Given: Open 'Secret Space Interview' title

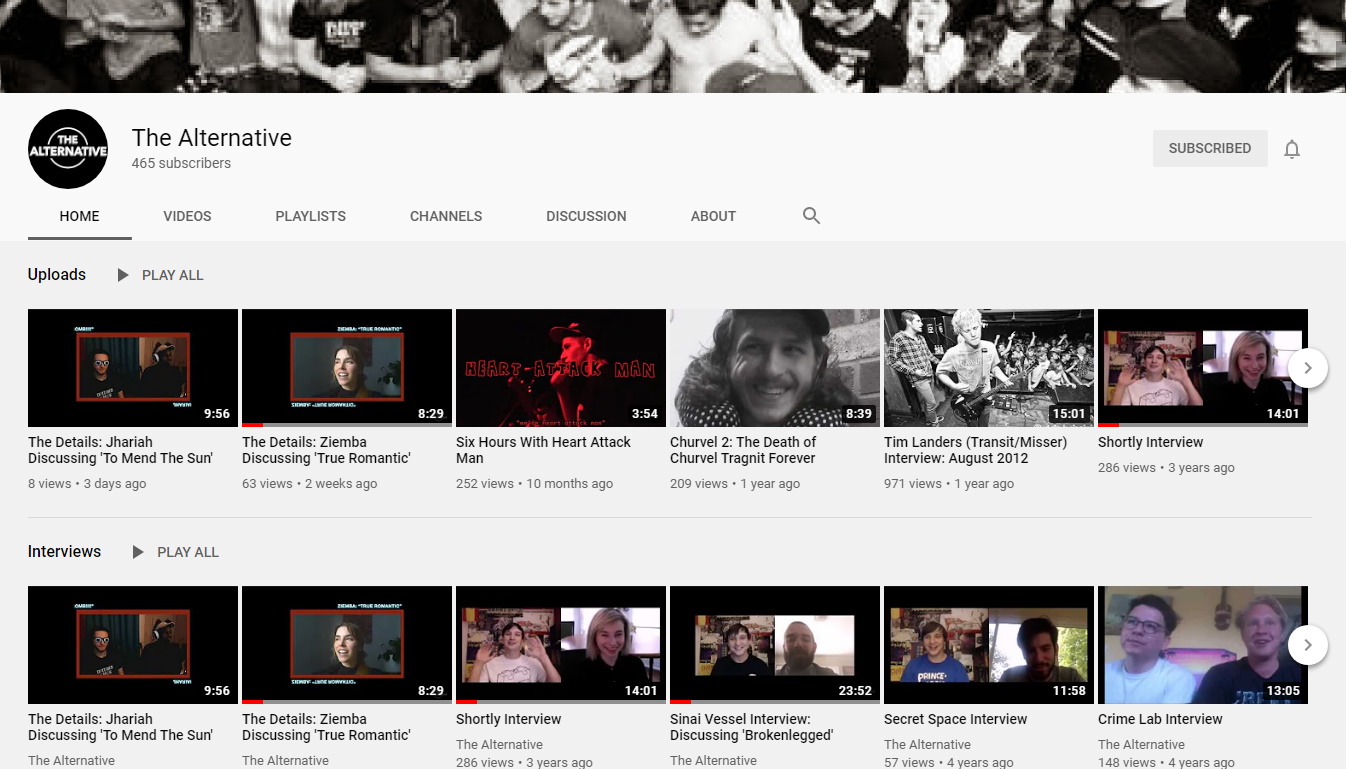Looking at the screenshot, I should [956, 719].
